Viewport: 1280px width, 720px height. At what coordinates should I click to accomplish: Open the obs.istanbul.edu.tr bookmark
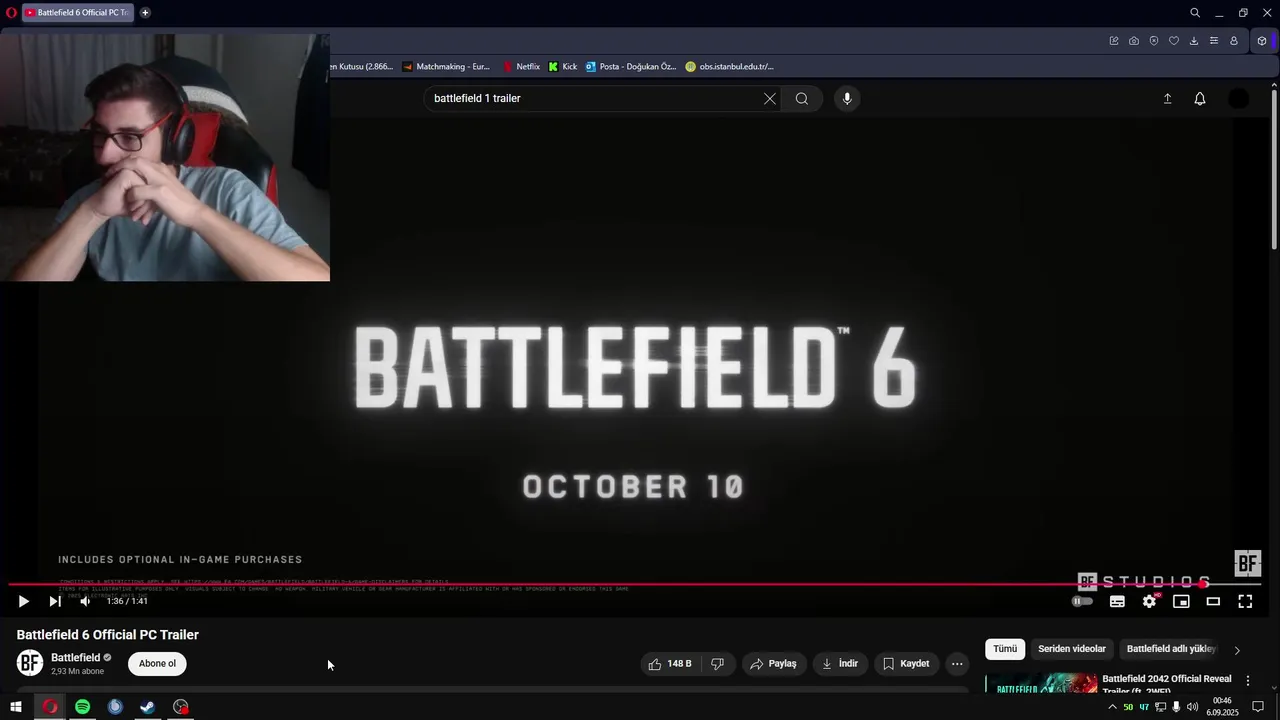[x=729, y=67]
